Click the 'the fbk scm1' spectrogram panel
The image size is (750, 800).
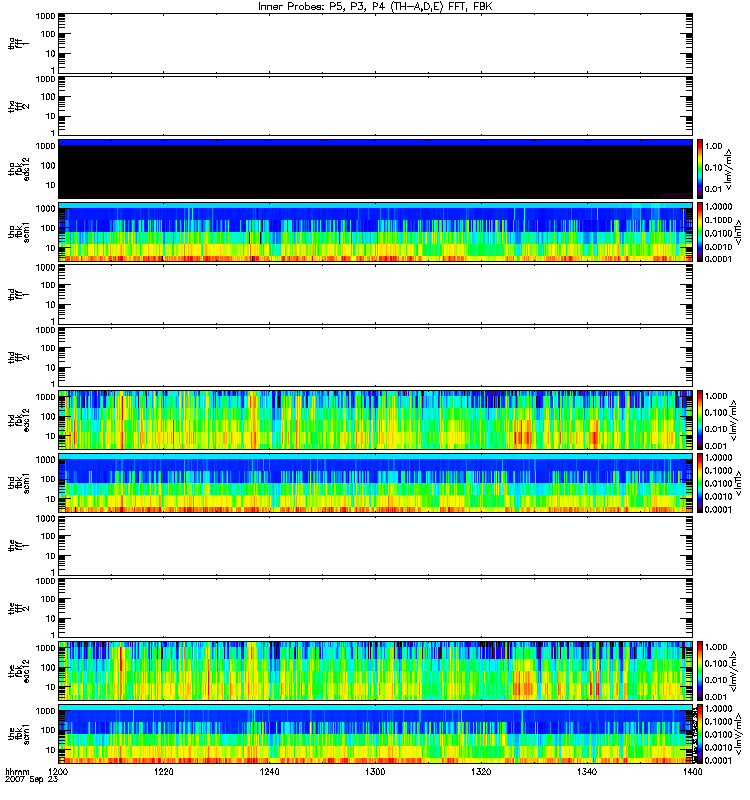pos(375,734)
